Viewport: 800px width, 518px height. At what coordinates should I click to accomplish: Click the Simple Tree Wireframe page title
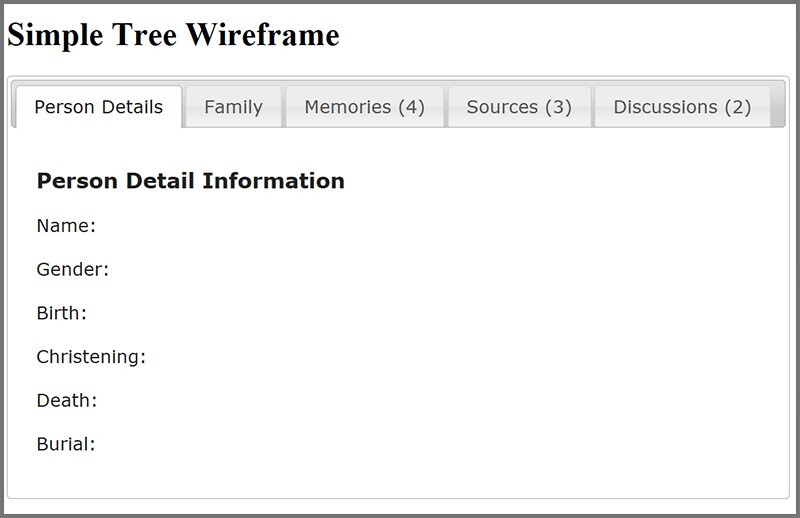(173, 35)
